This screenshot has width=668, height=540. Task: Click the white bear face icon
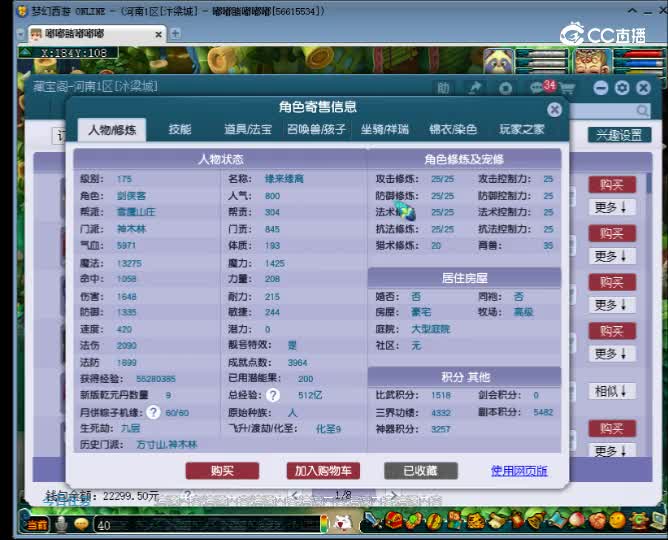(x=343, y=523)
